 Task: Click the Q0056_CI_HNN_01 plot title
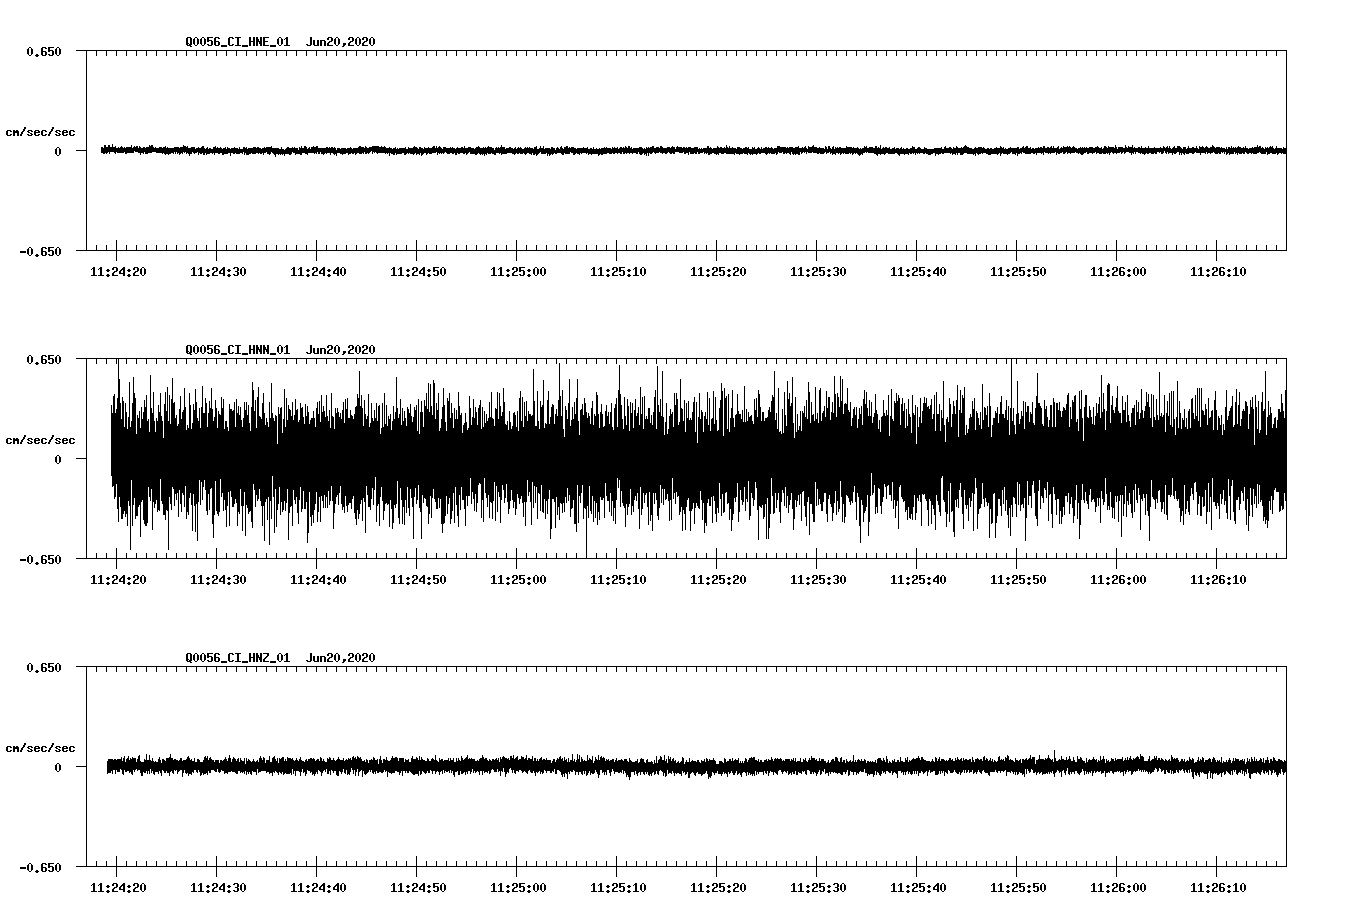click(x=280, y=350)
